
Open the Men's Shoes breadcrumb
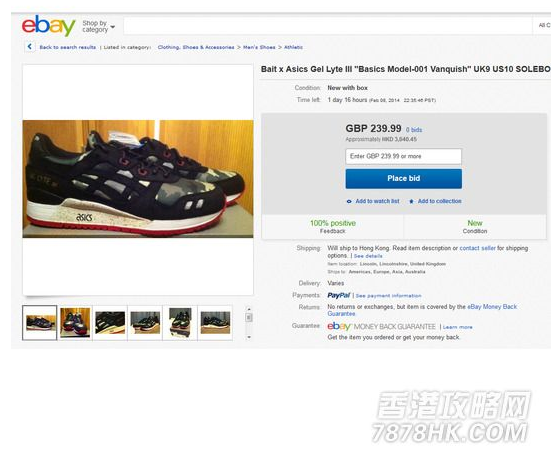click(x=259, y=47)
